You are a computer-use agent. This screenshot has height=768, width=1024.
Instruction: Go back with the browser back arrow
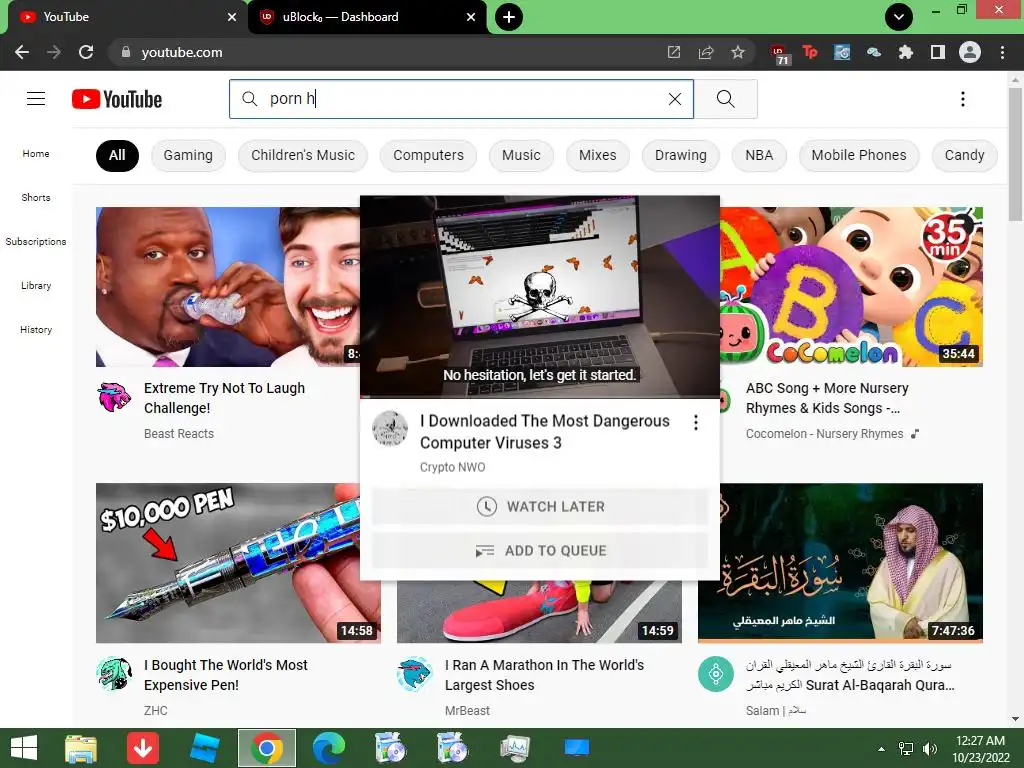22,52
